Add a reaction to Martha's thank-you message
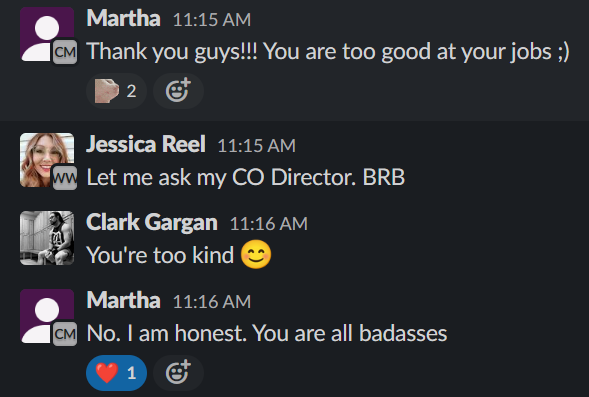 click(x=178, y=91)
